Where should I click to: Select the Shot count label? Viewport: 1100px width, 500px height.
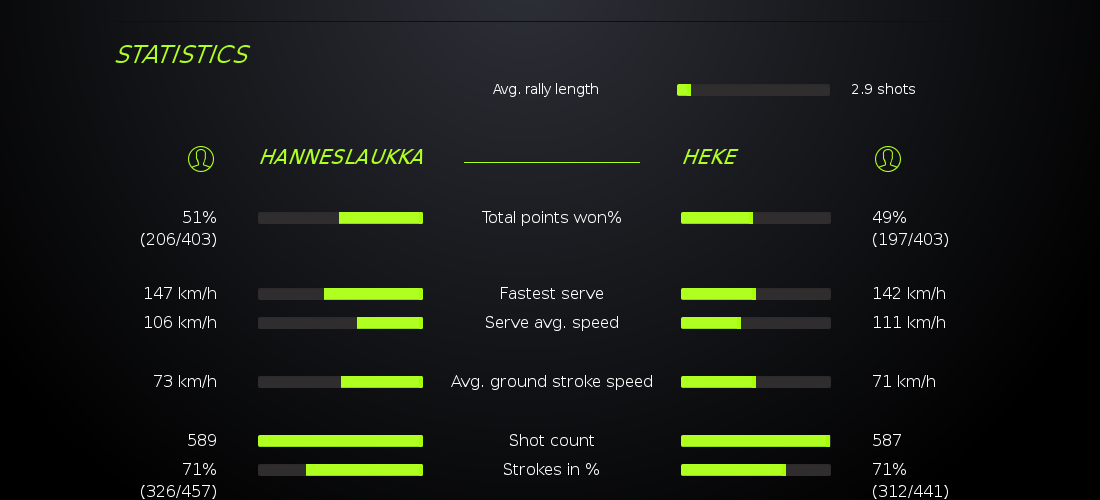pos(551,440)
